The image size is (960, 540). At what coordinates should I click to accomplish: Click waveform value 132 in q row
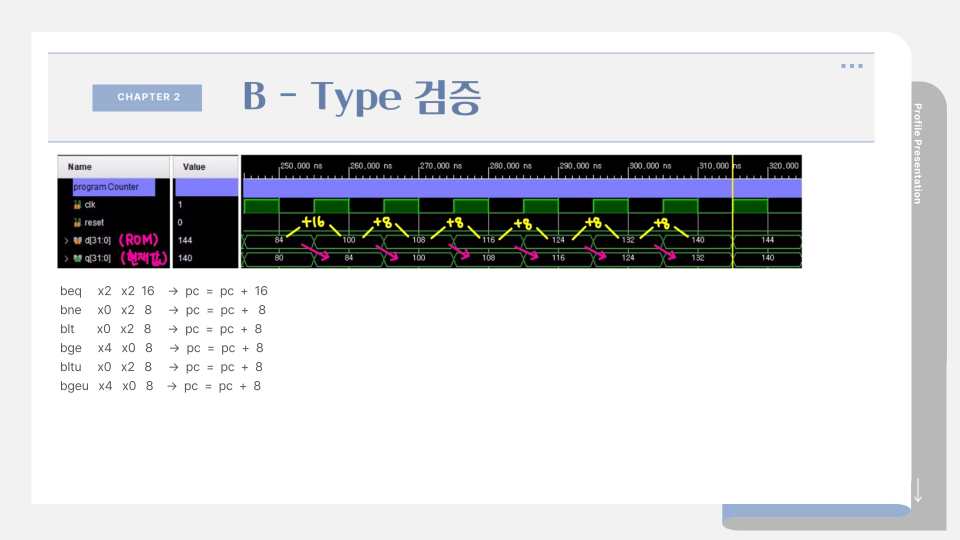pos(698,258)
